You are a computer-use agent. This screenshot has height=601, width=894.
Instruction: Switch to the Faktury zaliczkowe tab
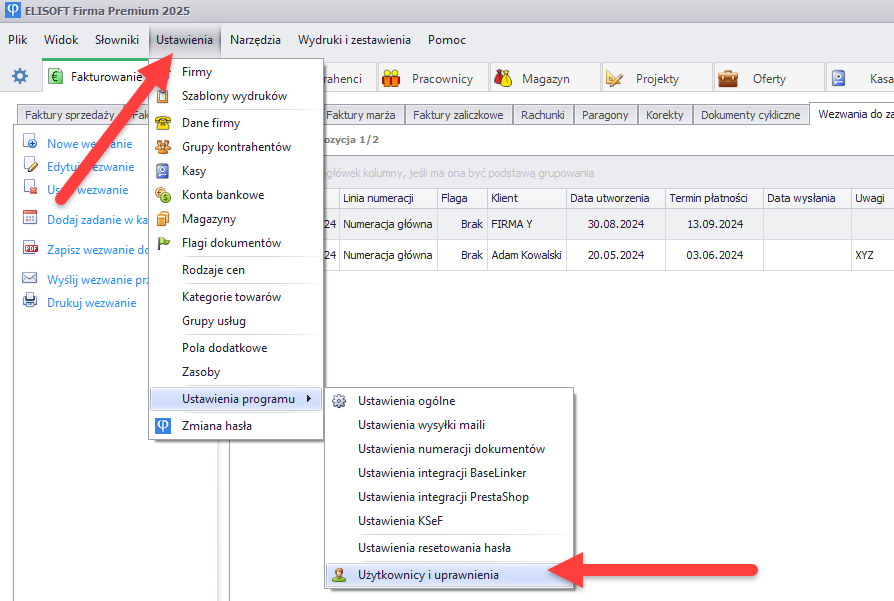click(459, 115)
